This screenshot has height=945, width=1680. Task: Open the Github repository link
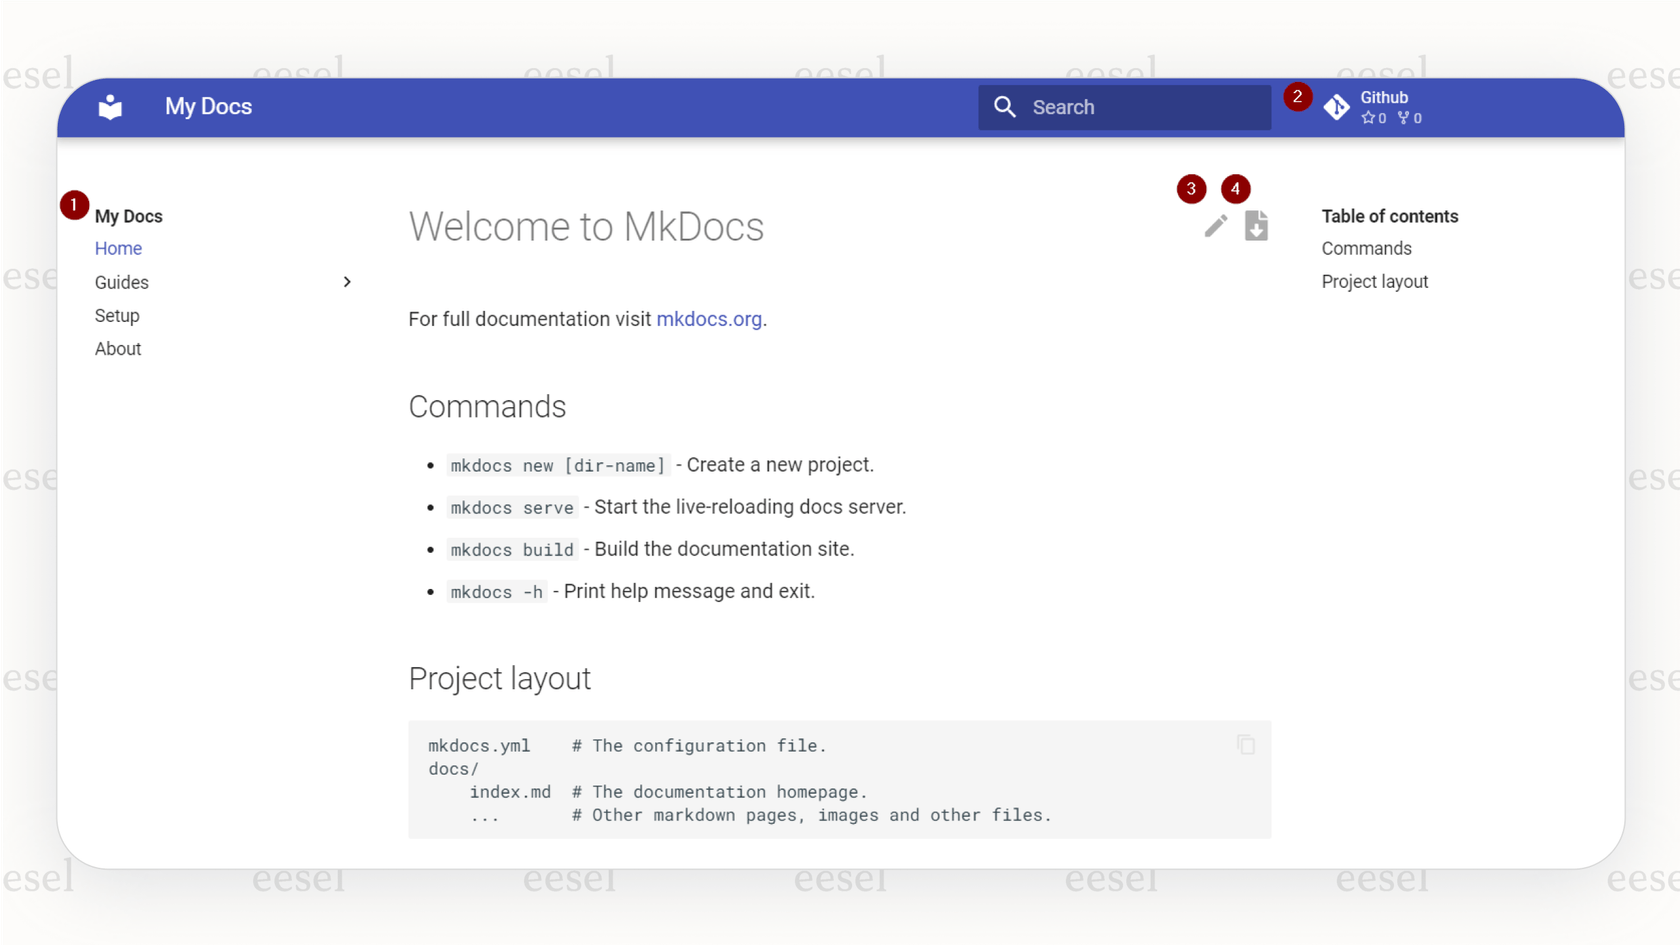coord(1384,97)
